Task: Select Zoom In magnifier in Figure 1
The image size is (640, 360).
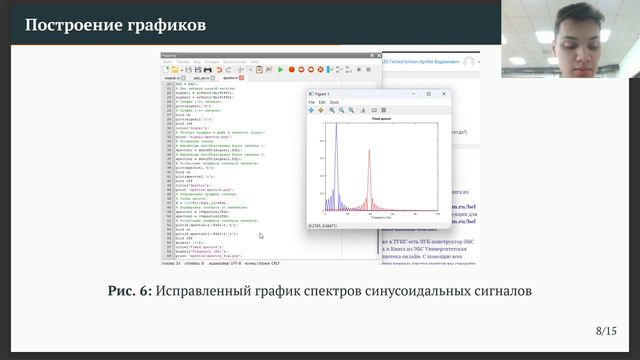Action: [332, 110]
